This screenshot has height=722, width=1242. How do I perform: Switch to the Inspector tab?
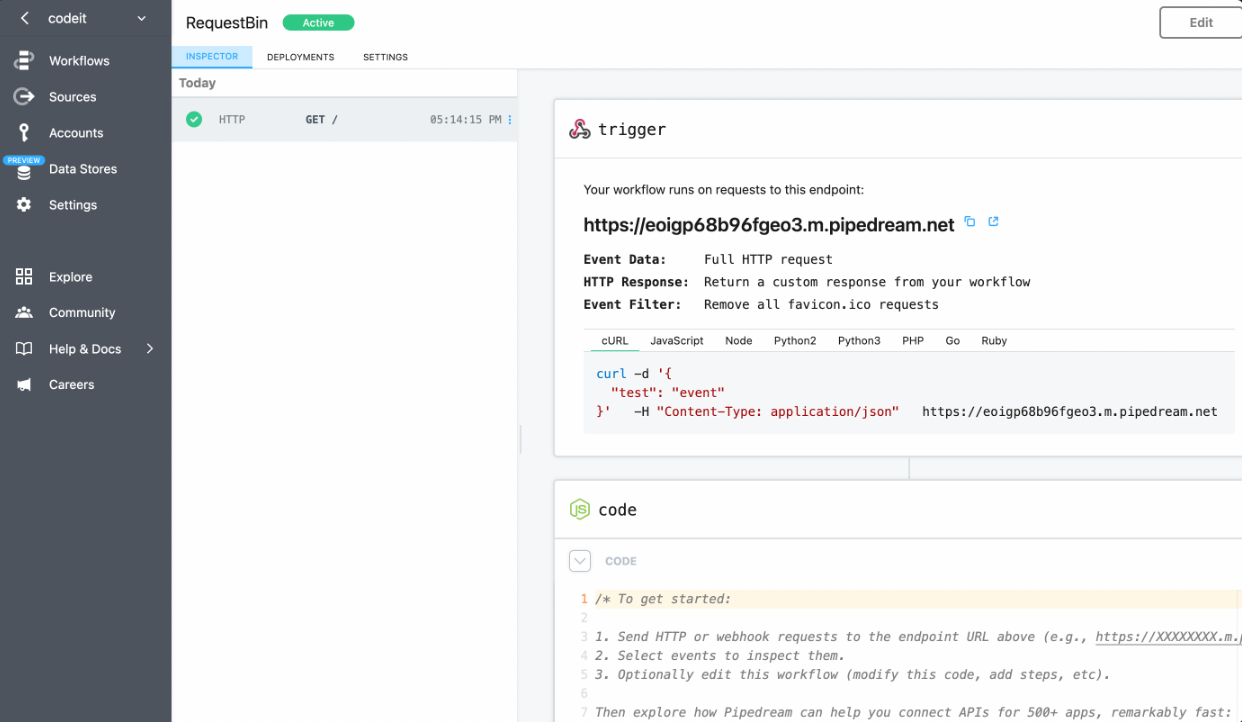point(212,57)
